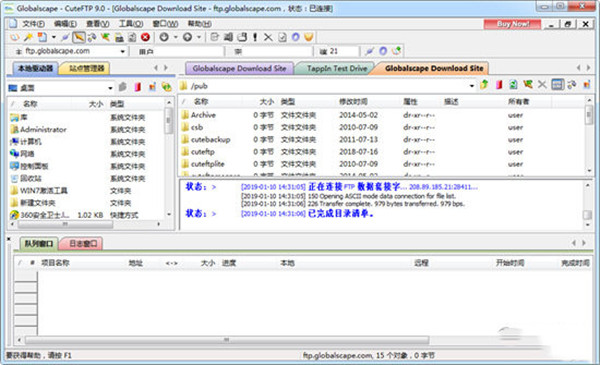The height and width of the screenshot is (365, 600).
Task: Click the remote Up one folder green arrow icon
Action: pos(484,85)
